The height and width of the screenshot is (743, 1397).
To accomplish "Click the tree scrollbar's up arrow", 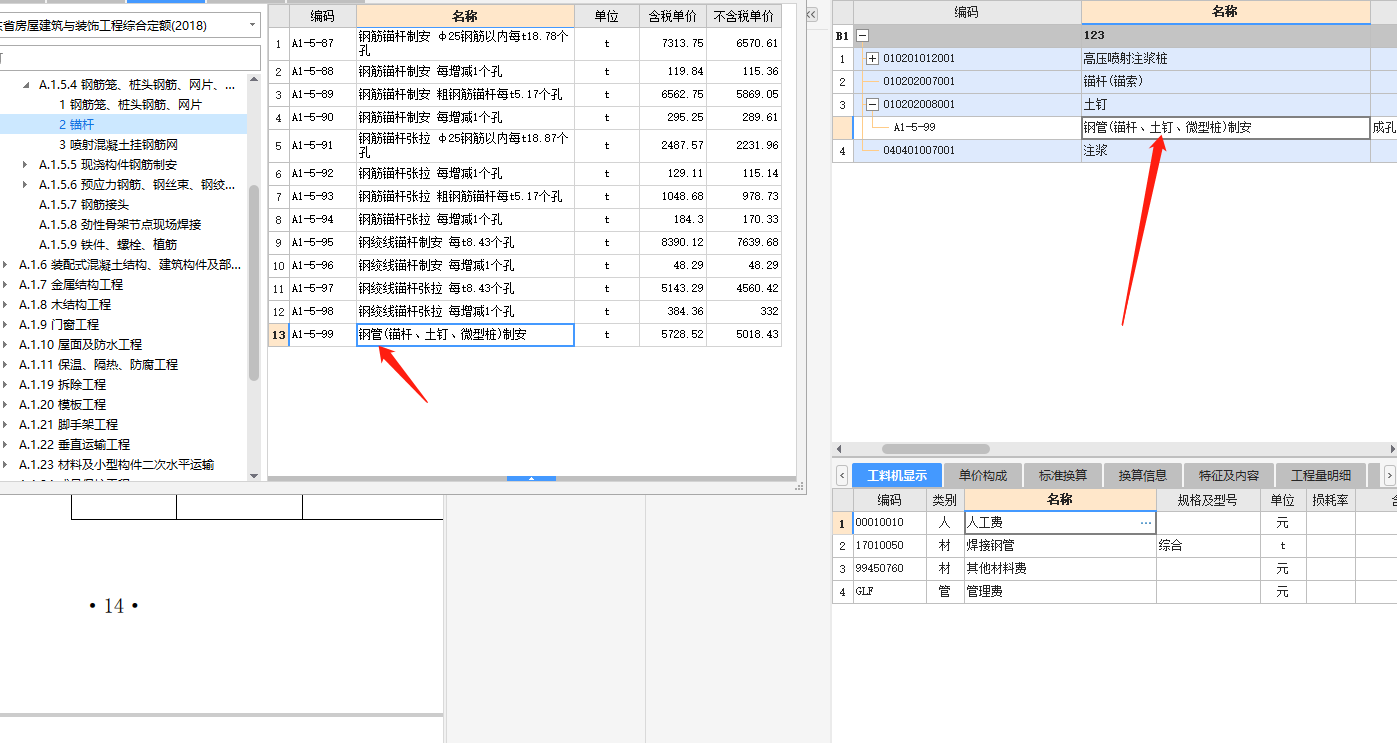I will pyautogui.click(x=254, y=78).
